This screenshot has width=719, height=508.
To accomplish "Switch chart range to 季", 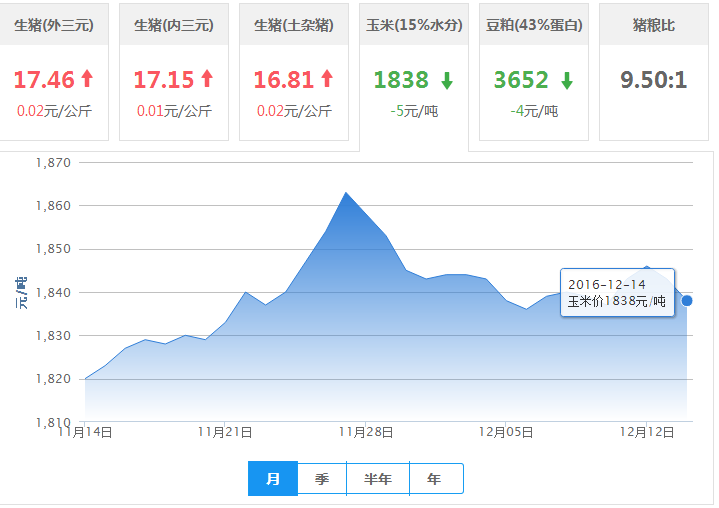I will [x=322, y=479].
